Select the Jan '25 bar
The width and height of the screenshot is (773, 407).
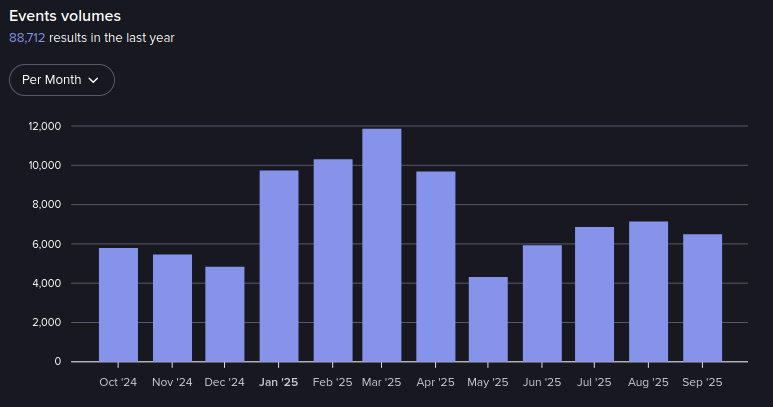coord(278,266)
